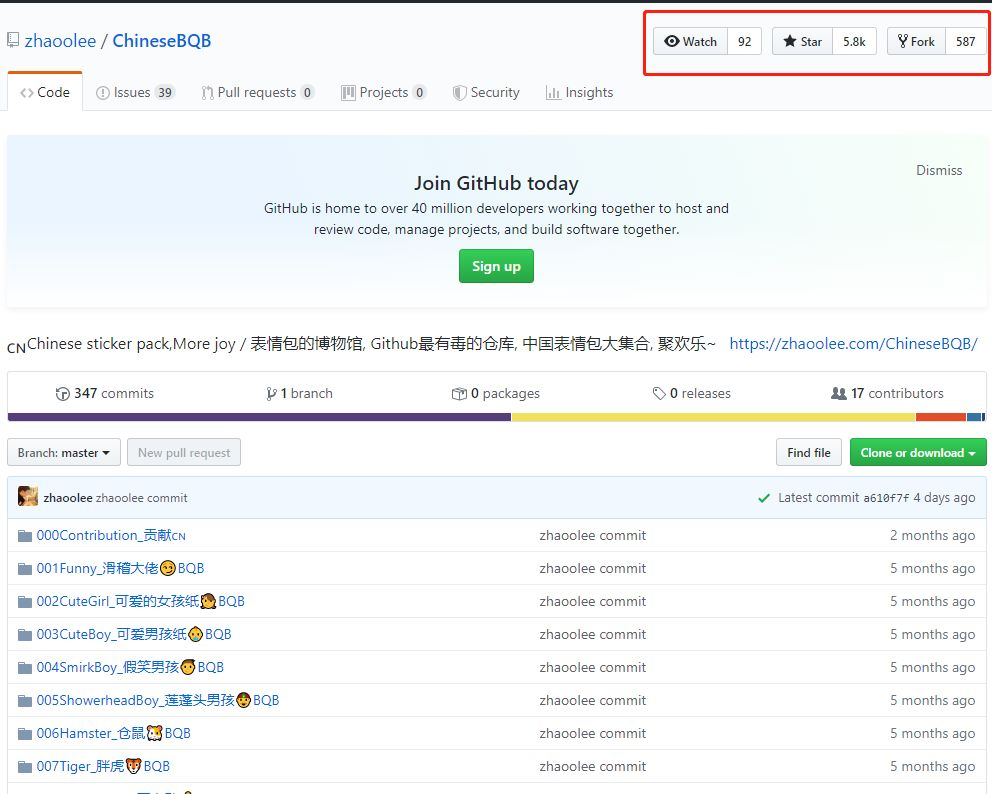Click the Watch button
This screenshot has width=992, height=794.
point(690,42)
